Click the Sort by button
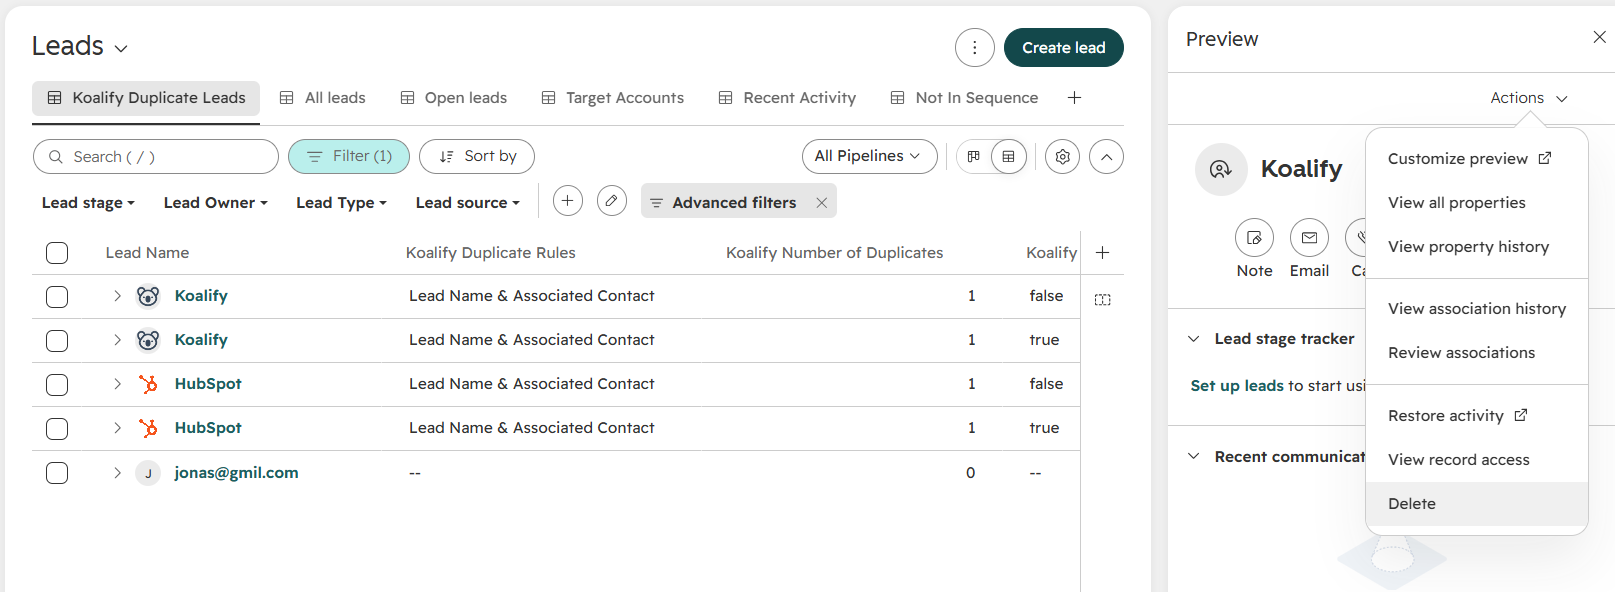The width and height of the screenshot is (1615, 592). [x=477, y=156]
